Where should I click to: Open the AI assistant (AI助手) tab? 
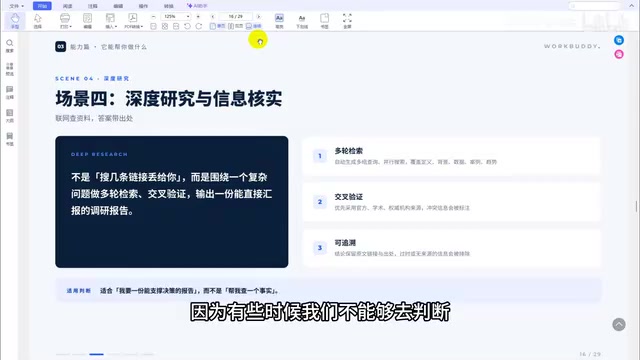197,6
